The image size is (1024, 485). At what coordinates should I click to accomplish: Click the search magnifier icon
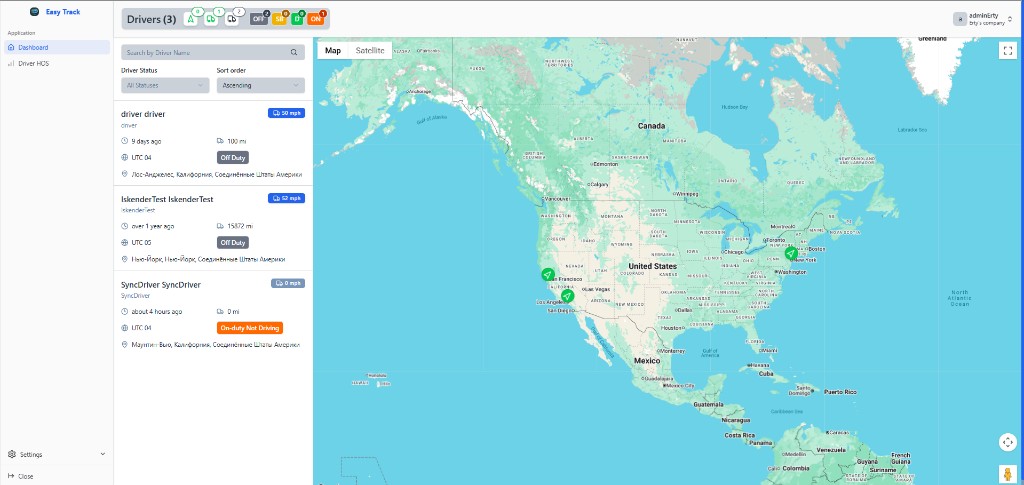click(294, 52)
